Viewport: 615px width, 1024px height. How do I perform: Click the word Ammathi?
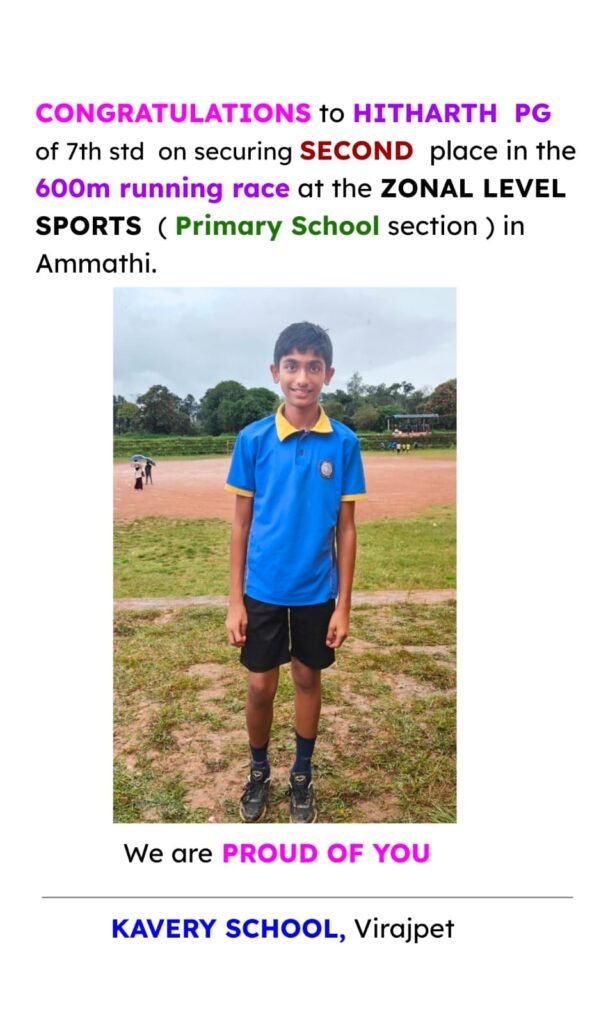tap(96, 264)
